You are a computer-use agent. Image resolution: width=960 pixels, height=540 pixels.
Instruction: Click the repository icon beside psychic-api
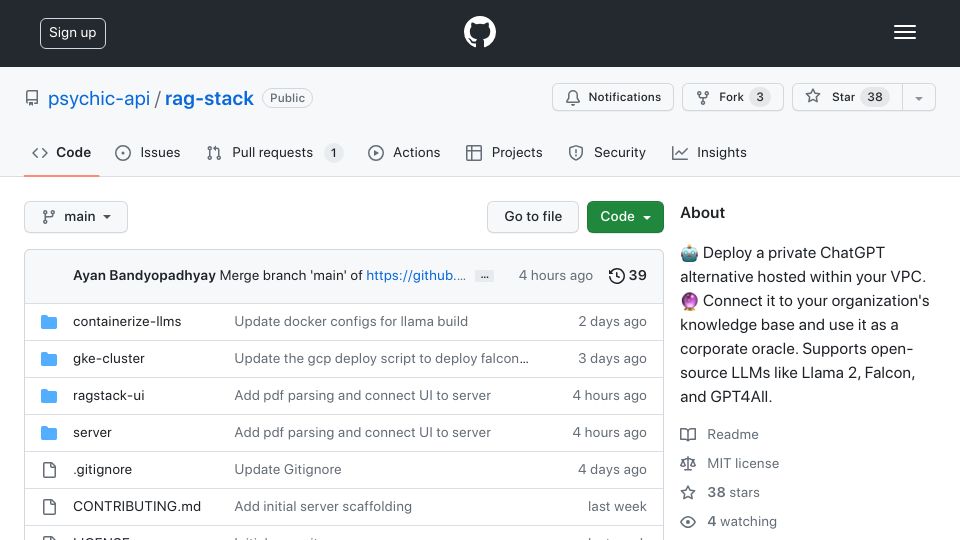(32, 98)
